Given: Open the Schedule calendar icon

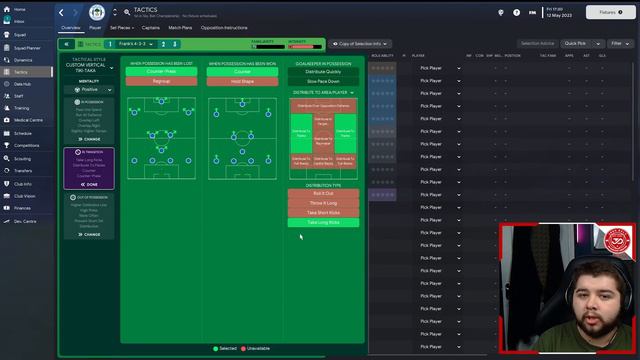Looking at the screenshot, I should [7, 133].
